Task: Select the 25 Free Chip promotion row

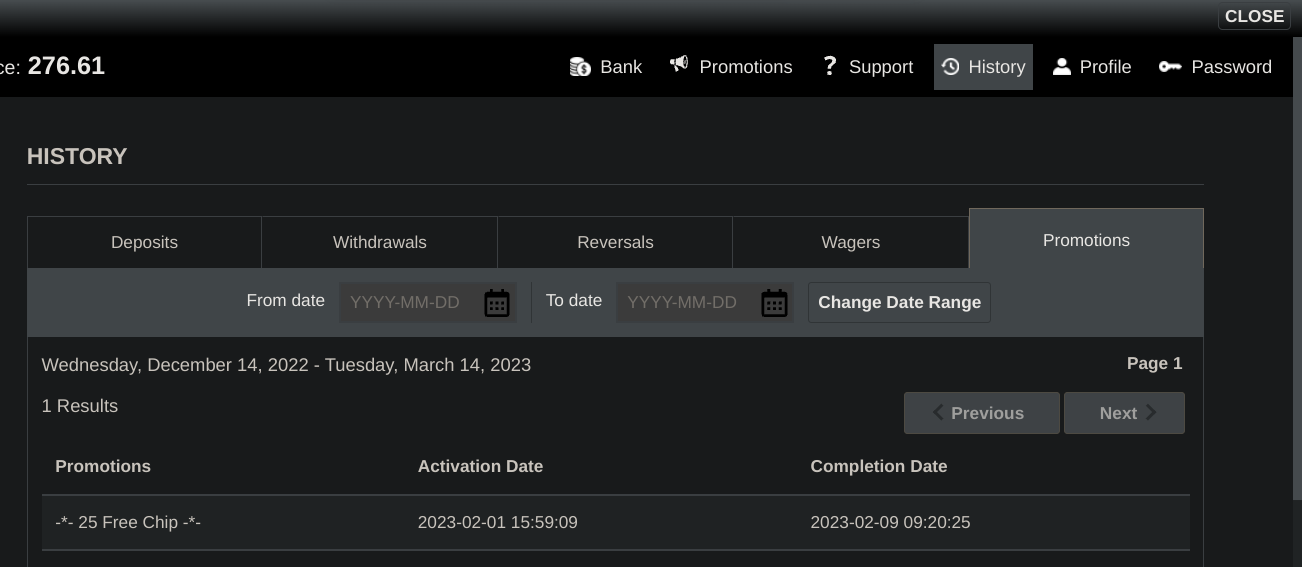Action: pos(615,522)
